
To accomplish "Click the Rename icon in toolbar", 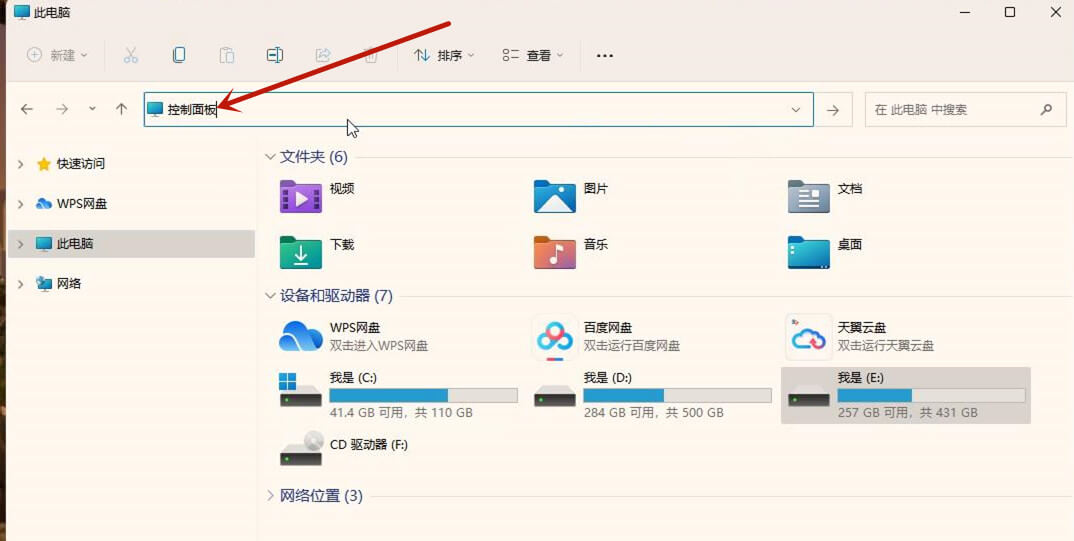I will point(275,55).
